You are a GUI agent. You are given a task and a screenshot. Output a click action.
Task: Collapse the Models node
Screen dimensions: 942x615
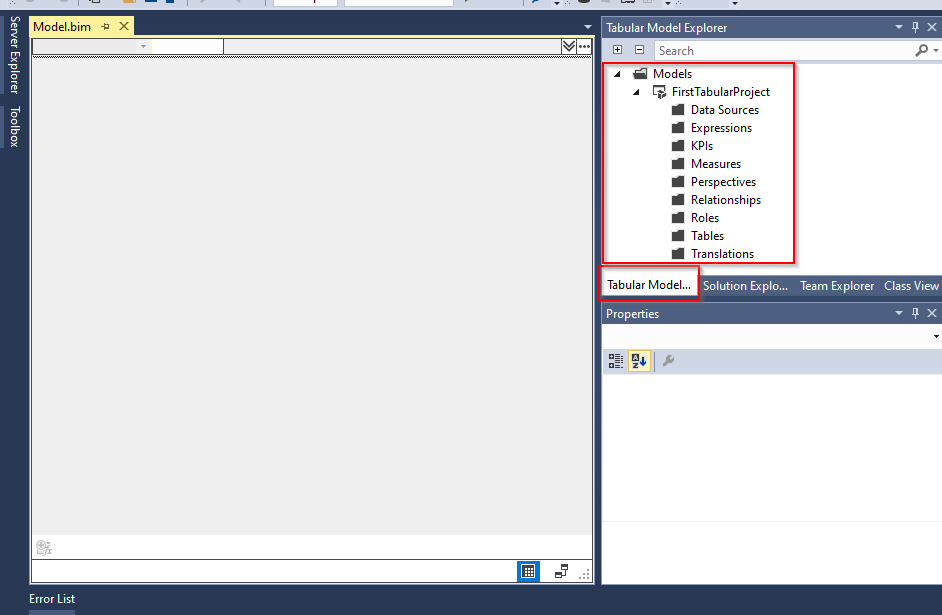pyautogui.click(x=617, y=74)
